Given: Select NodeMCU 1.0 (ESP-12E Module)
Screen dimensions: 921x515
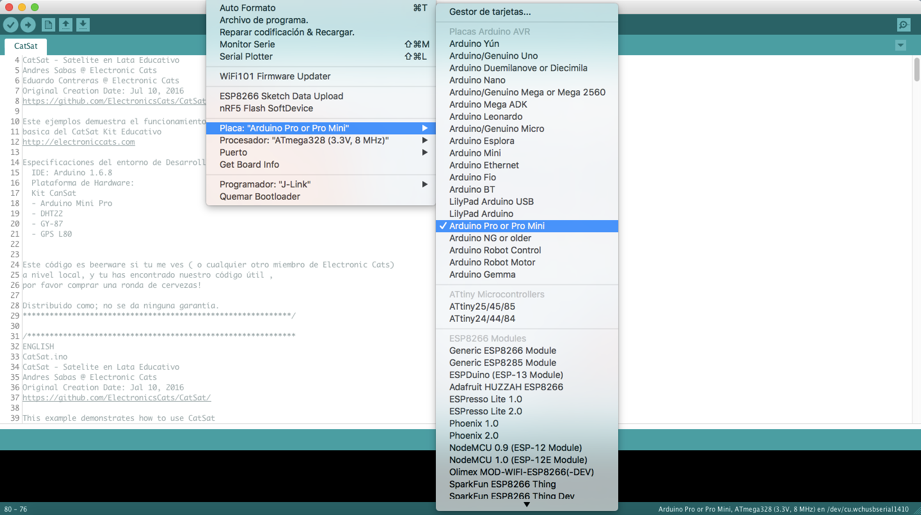Looking at the screenshot, I should [527, 460].
